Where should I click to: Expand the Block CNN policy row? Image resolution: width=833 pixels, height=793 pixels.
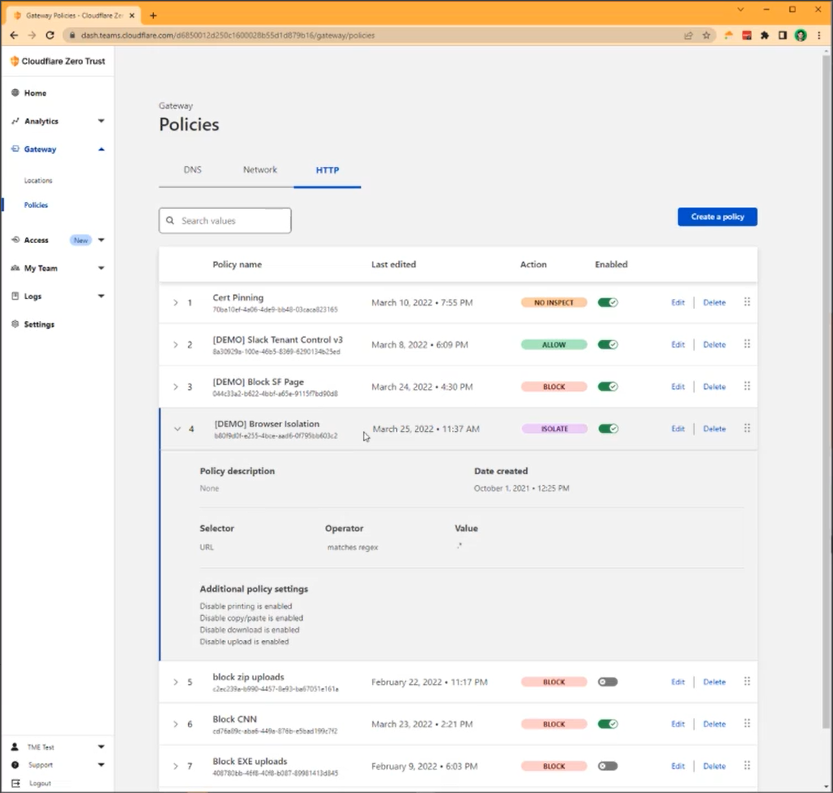coord(175,724)
